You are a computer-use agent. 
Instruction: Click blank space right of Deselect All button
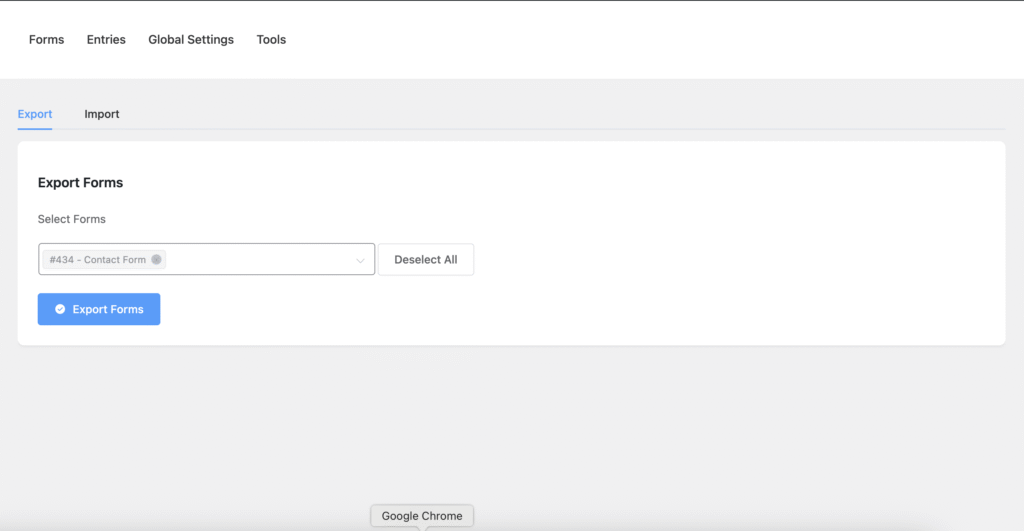(x=700, y=260)
